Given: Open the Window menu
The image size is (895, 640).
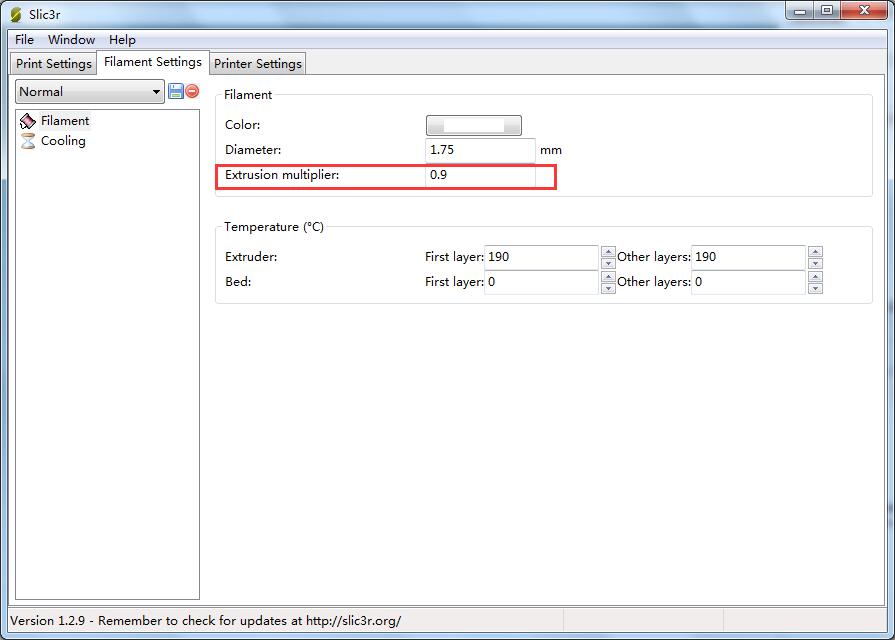Looking at the screenshot, I should coord(71,39).
